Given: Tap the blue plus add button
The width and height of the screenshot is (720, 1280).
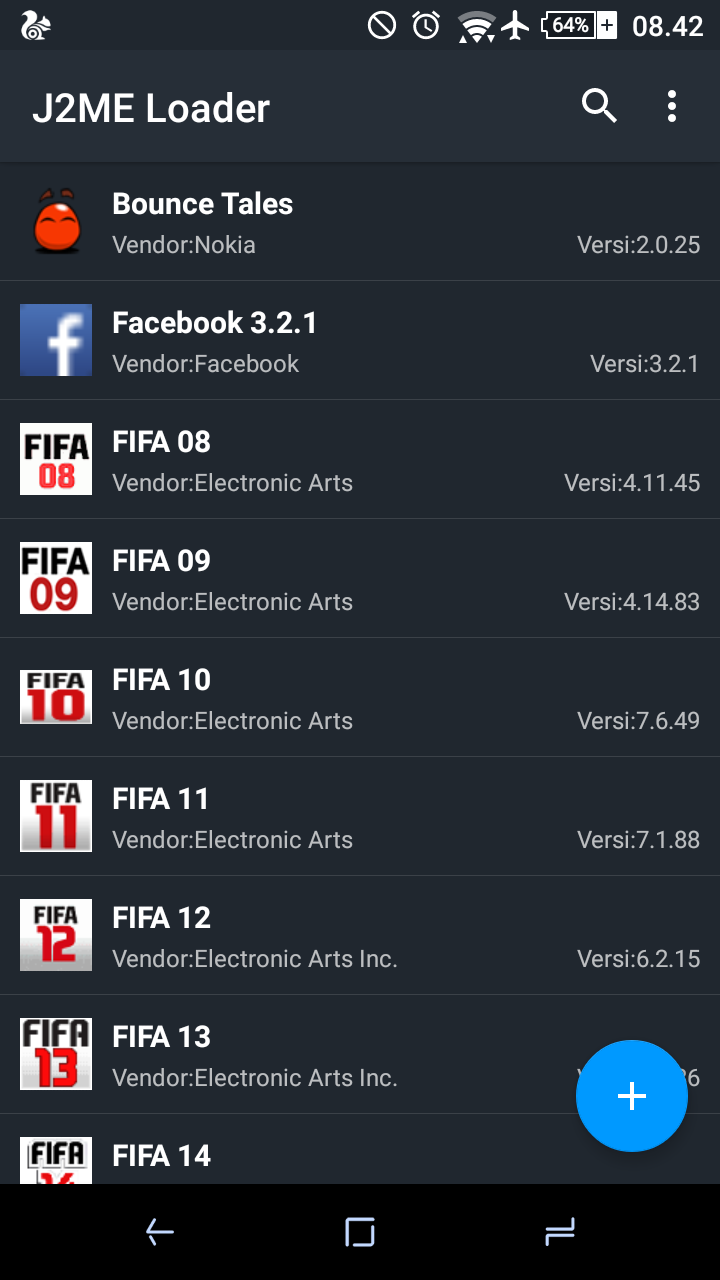Looking at the screenshot, I should tap(632, 1096).
